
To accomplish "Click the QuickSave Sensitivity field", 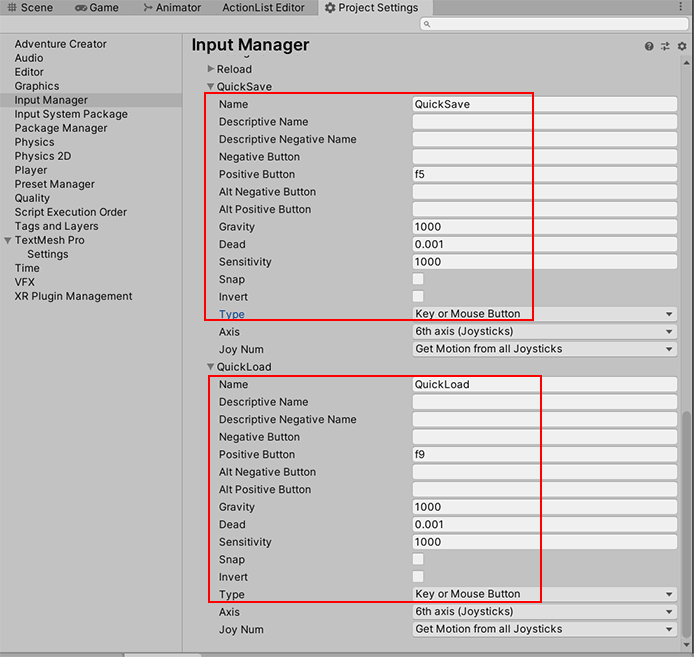I will [544, 262].
